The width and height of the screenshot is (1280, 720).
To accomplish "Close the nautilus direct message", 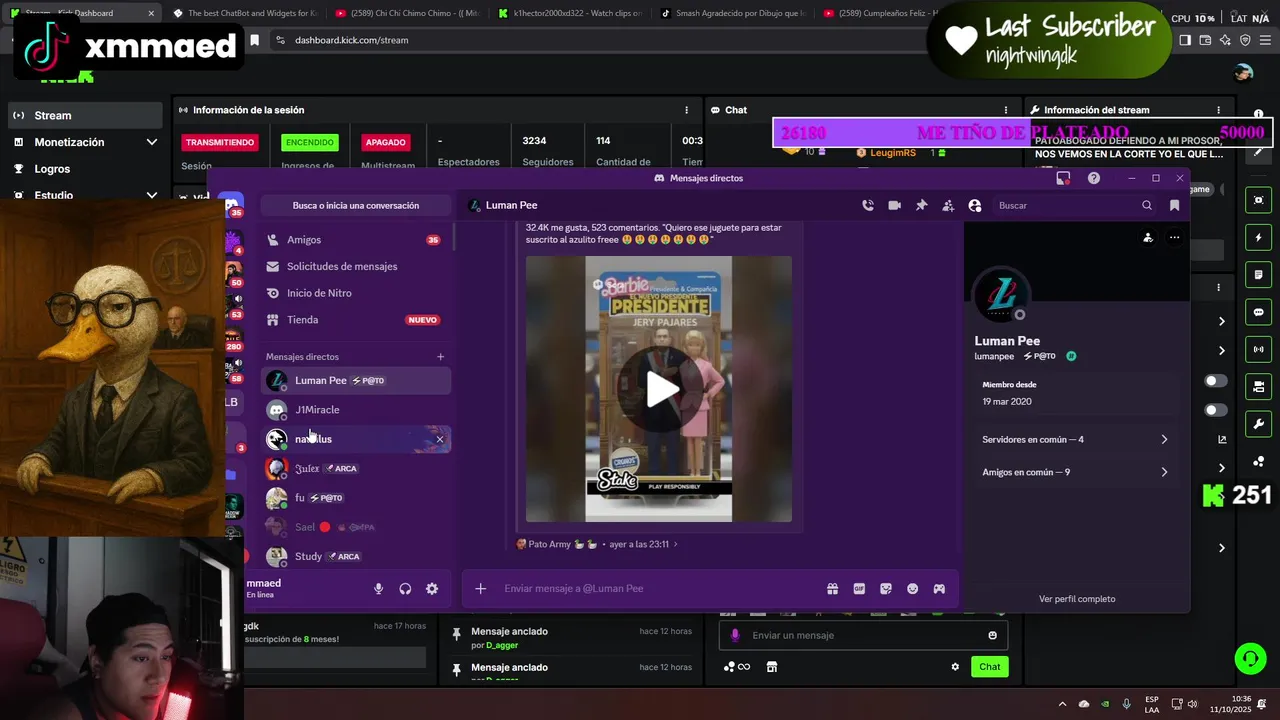I will coord(439,439).
